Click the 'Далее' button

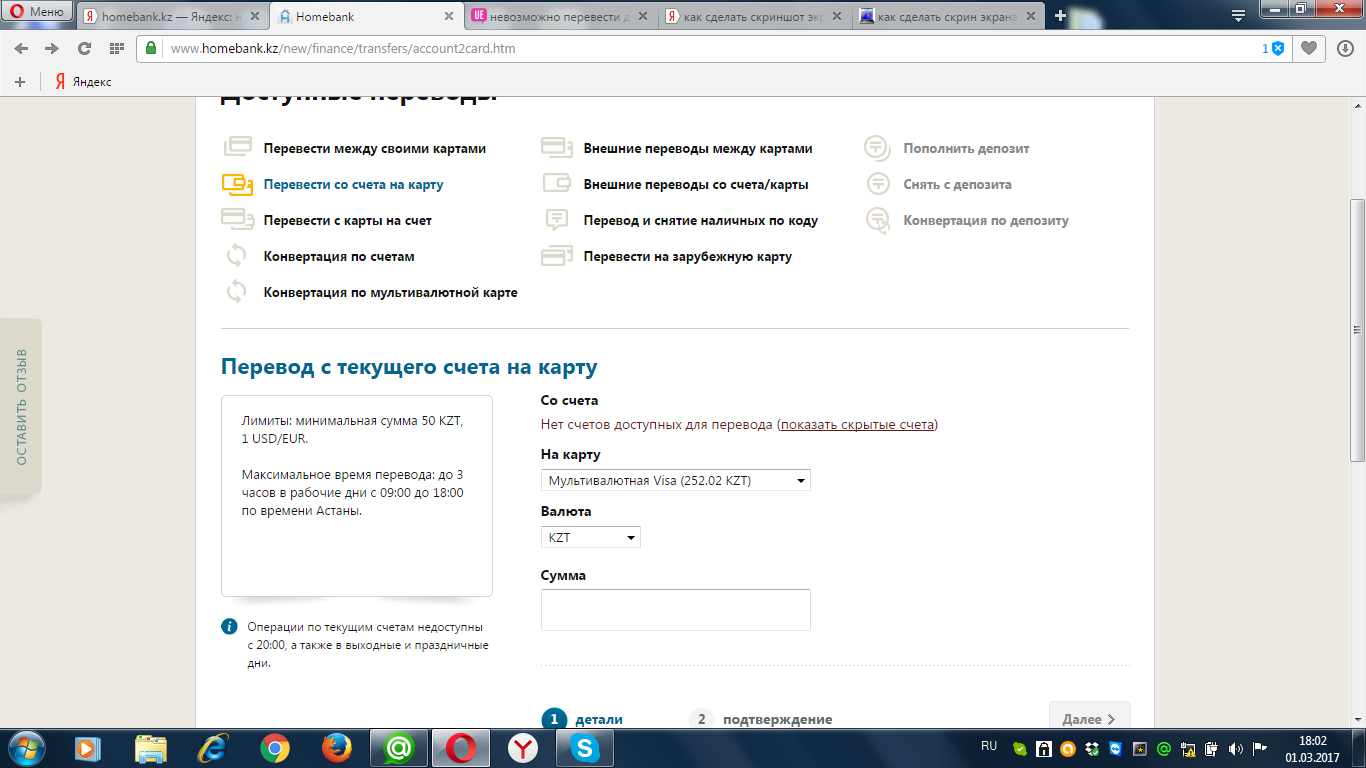tap(1089, 719)
